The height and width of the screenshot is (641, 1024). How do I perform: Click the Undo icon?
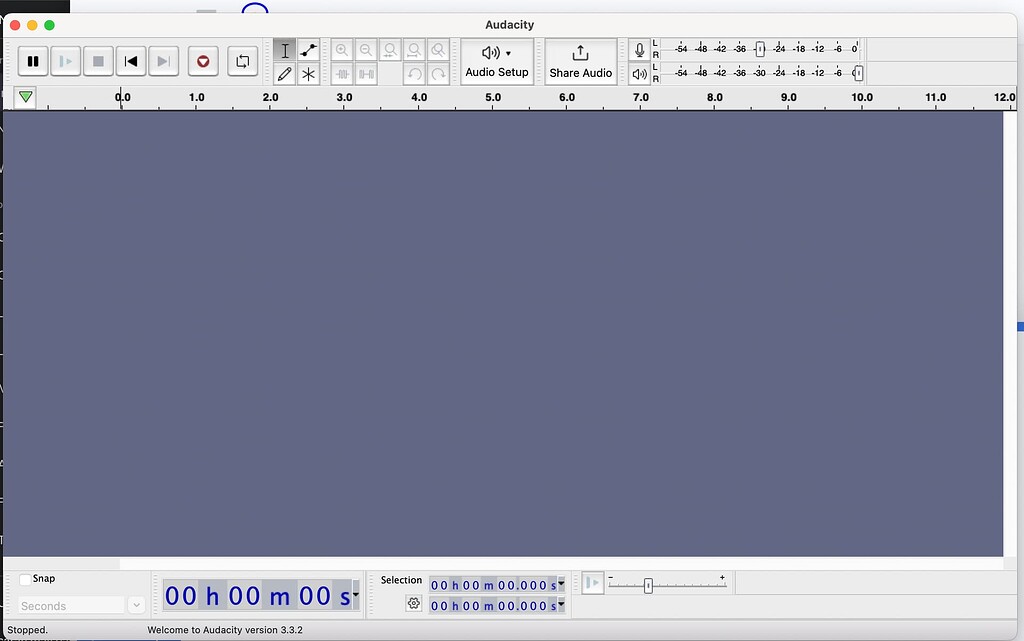point(414,73)
